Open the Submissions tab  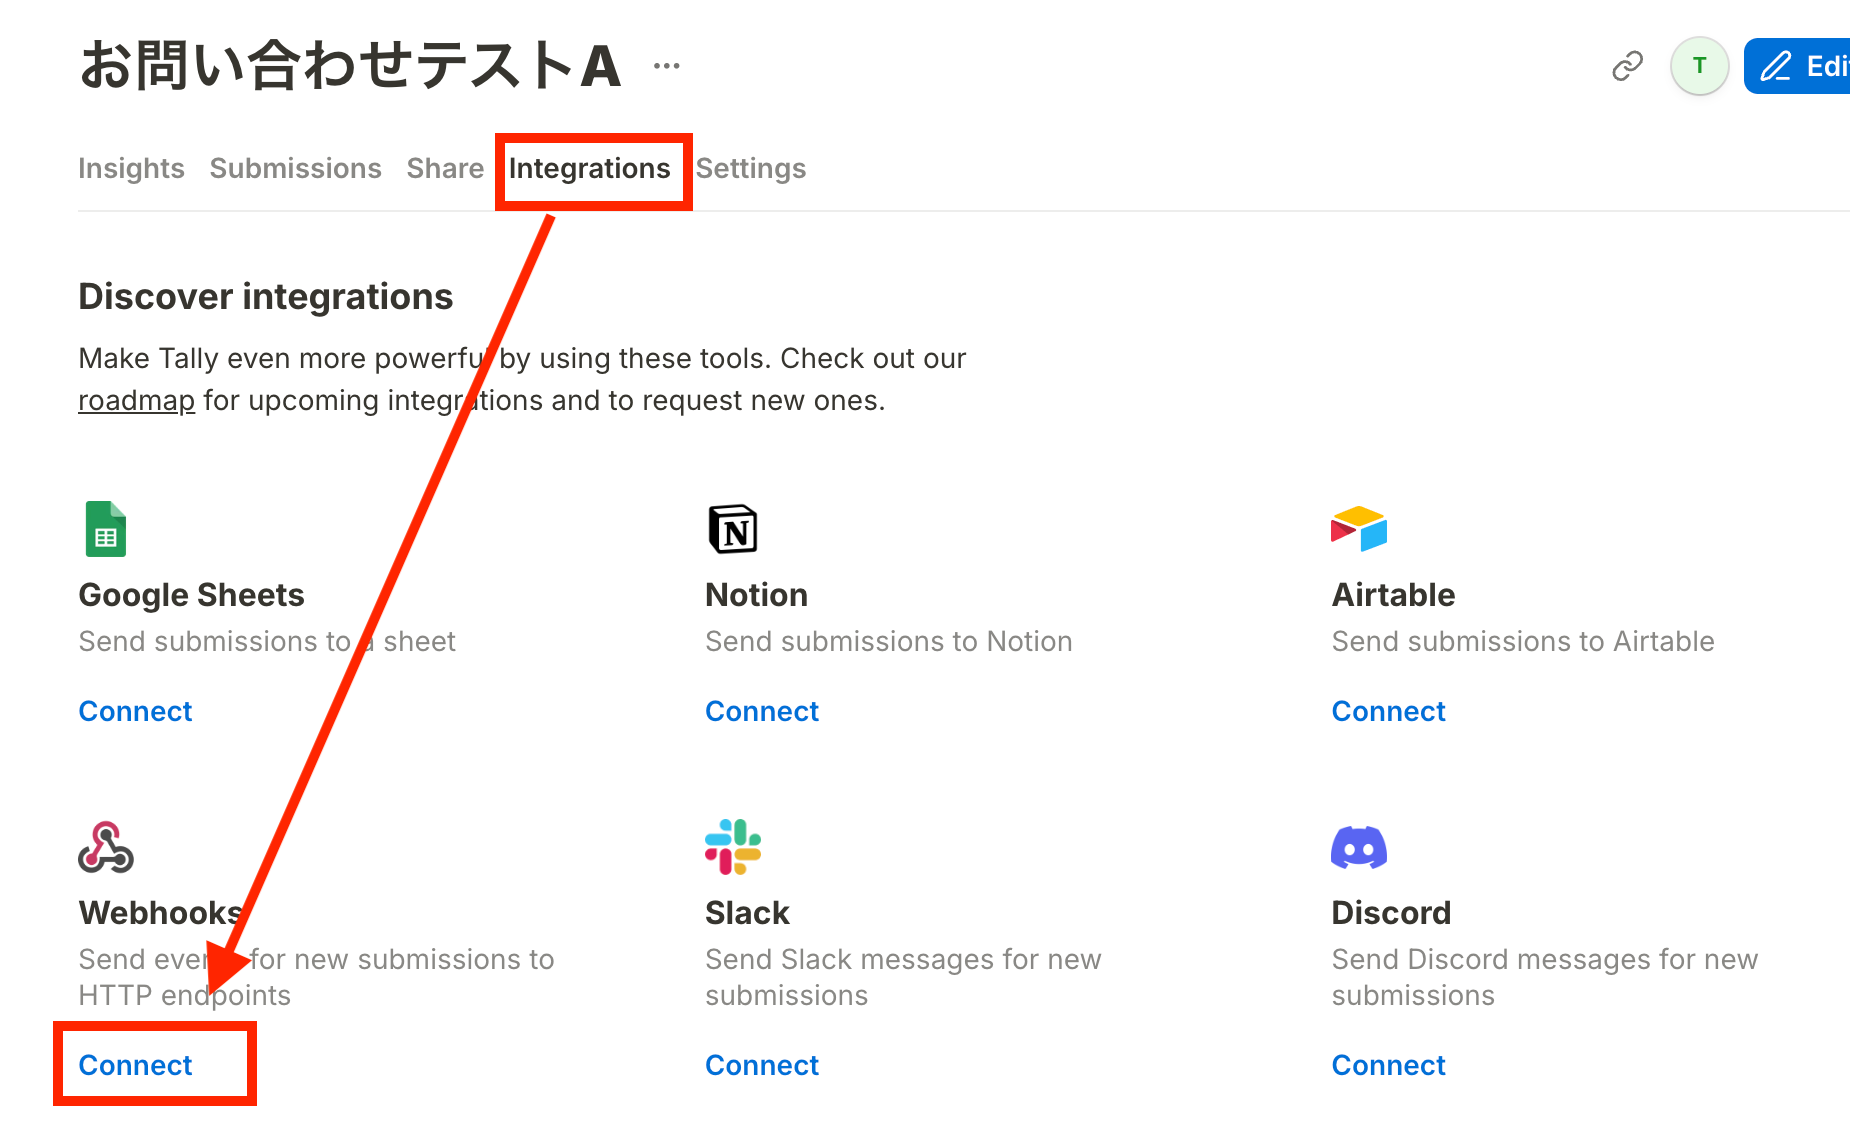pos(295,168)
